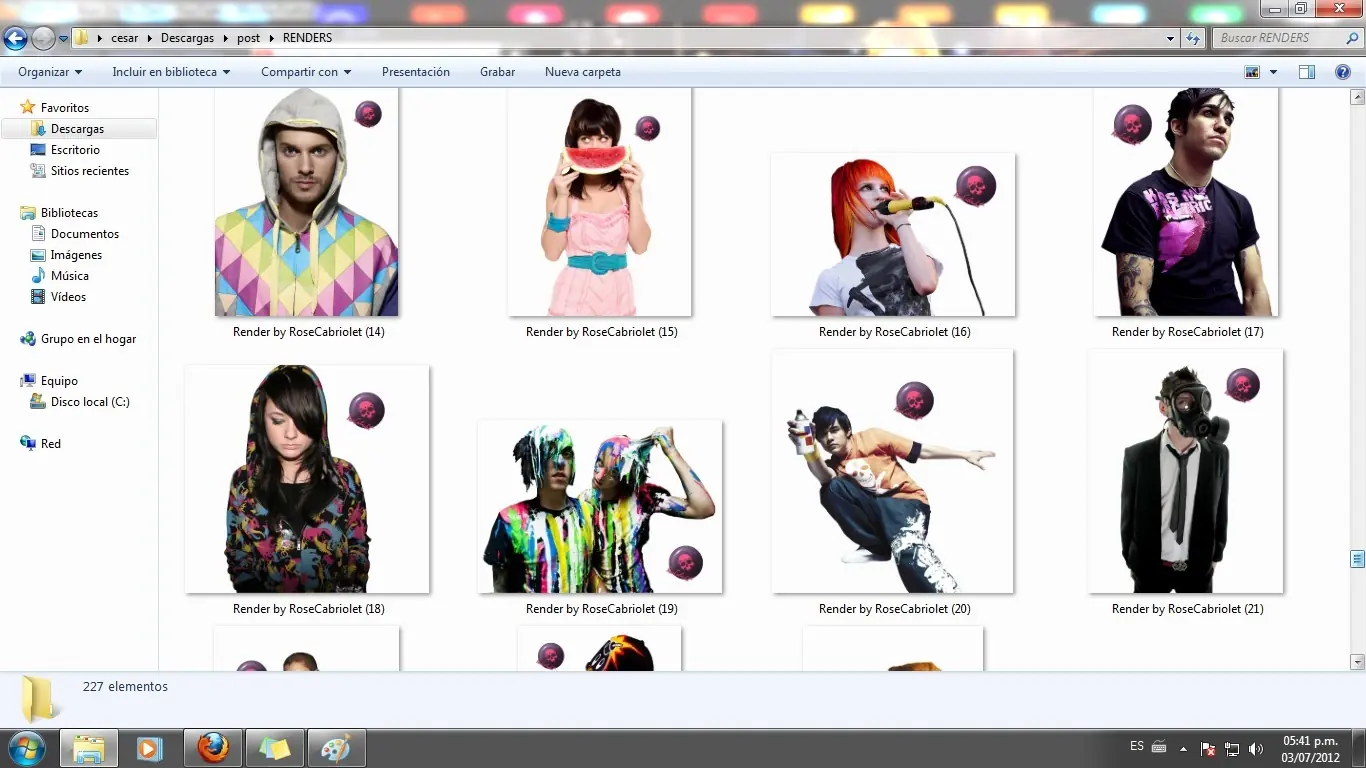Expand the arrow before cesar in address bar

point(101,38)
